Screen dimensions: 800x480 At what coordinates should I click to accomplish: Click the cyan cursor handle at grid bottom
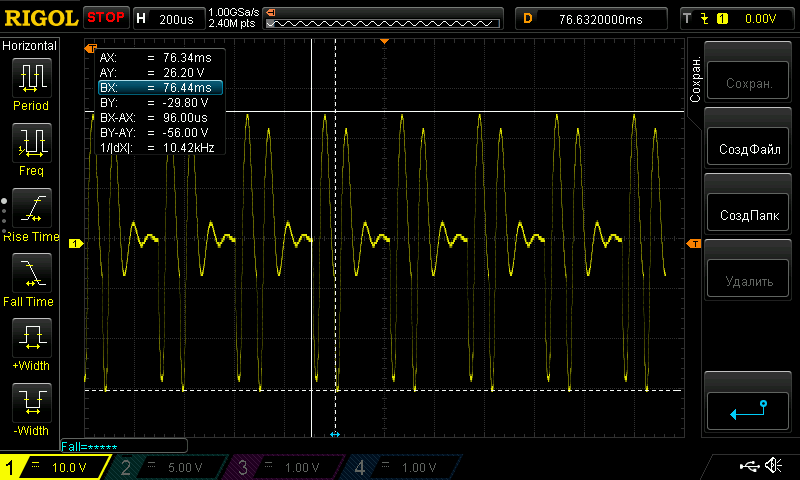pos(335,435)
